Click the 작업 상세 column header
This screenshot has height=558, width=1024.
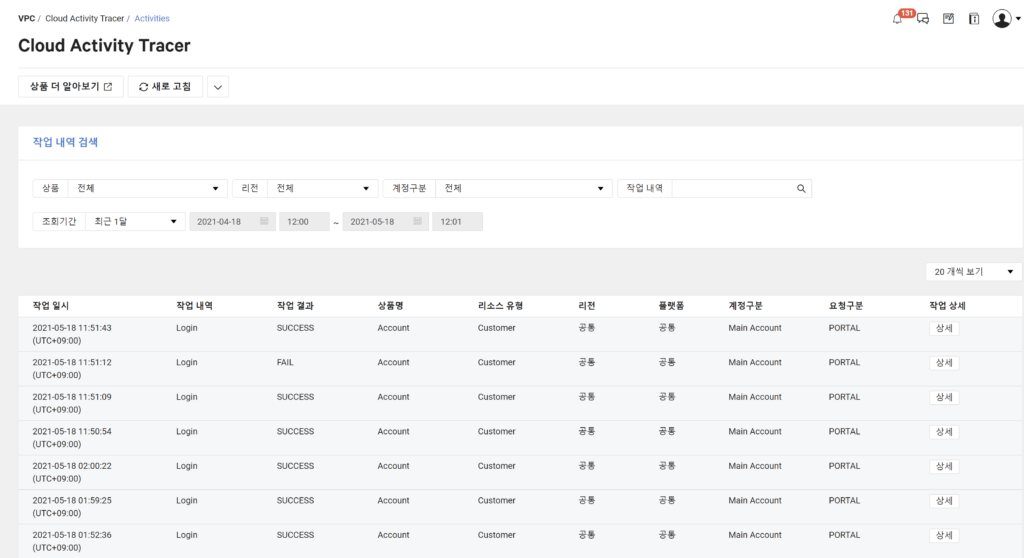point(948,306)
